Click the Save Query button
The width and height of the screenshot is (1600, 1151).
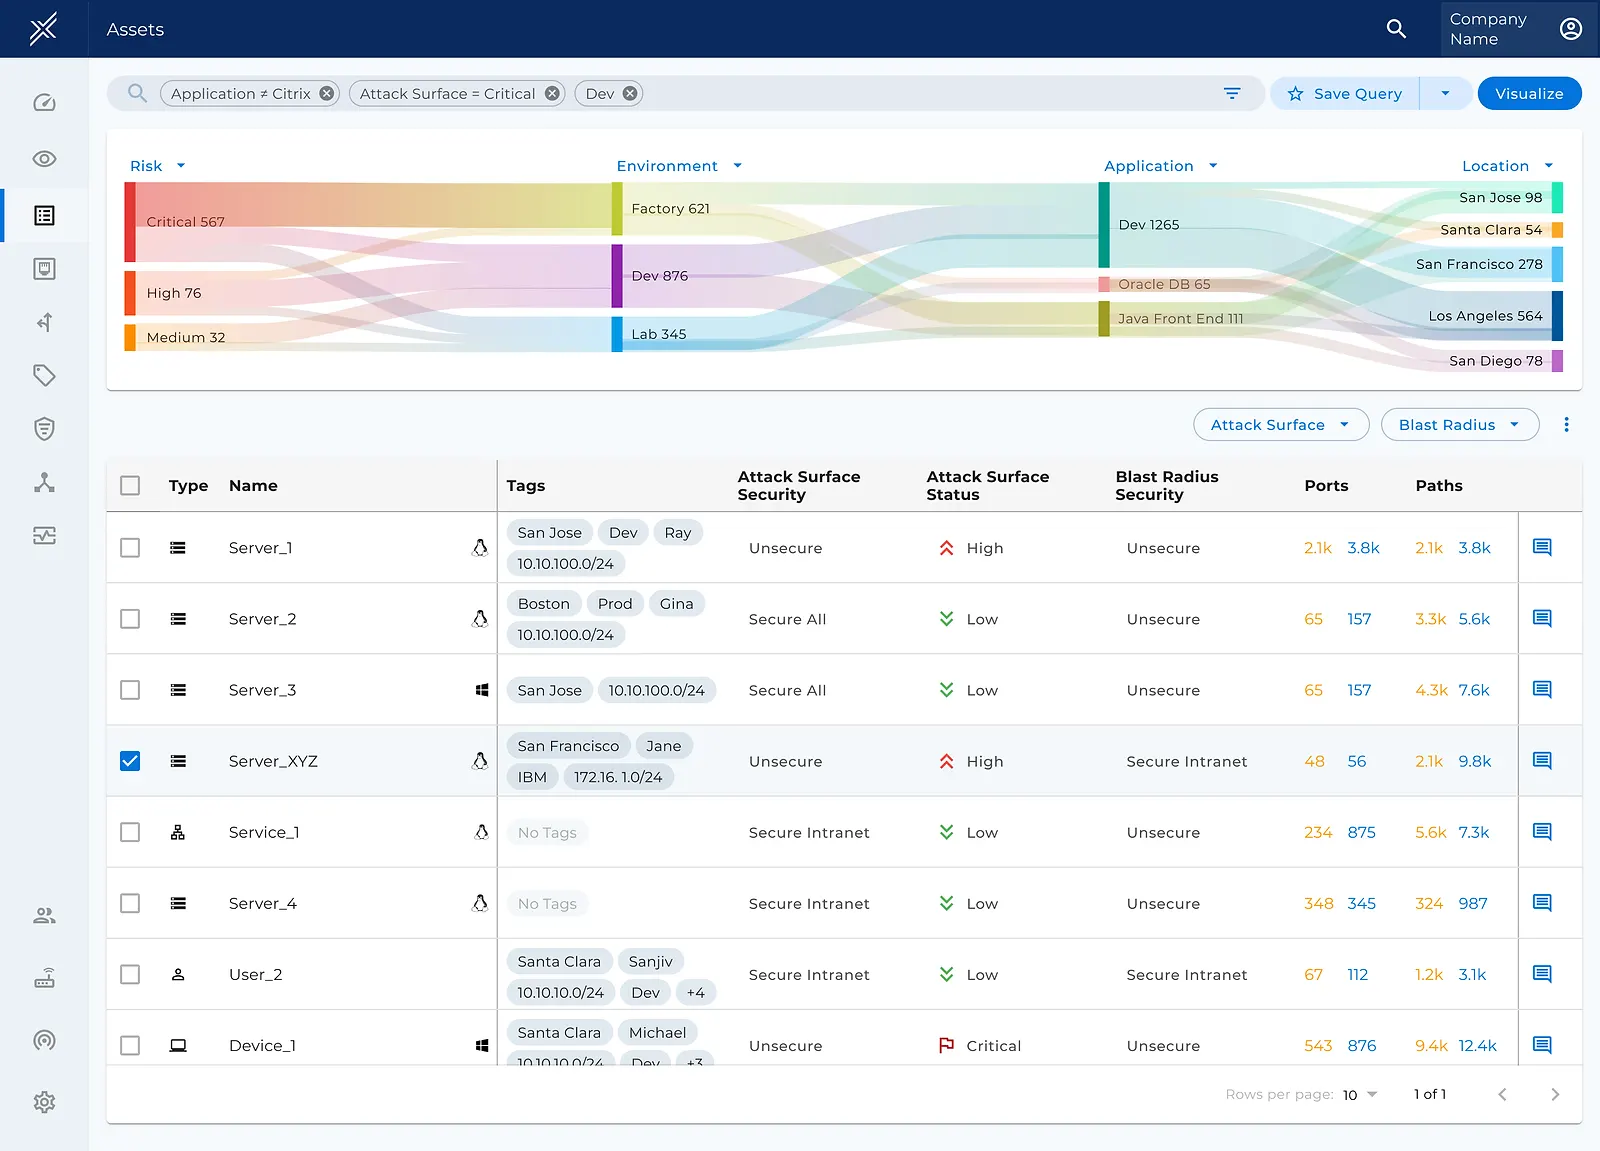[1345, 94]
